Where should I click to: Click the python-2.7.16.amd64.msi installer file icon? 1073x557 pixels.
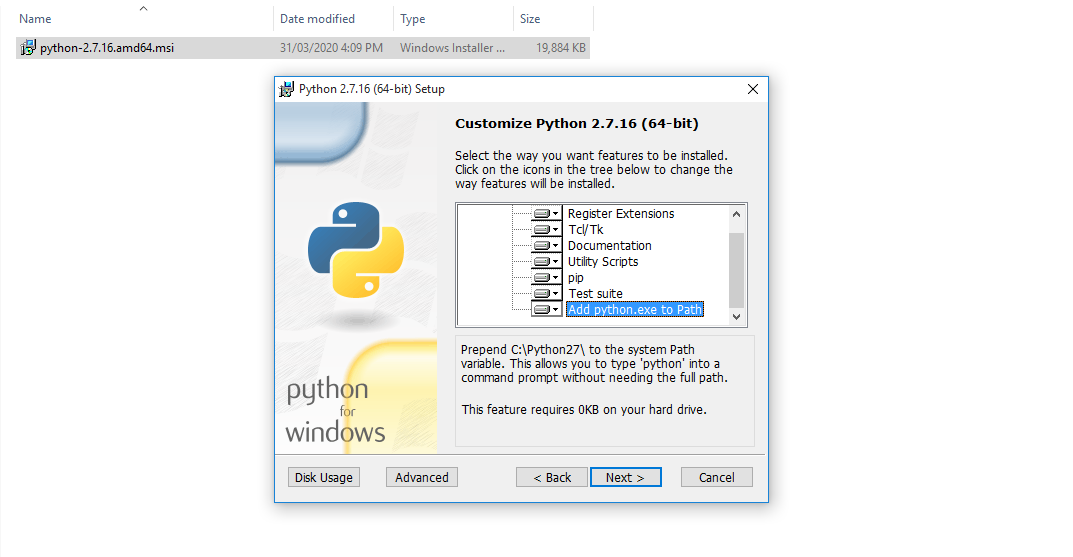28,48
